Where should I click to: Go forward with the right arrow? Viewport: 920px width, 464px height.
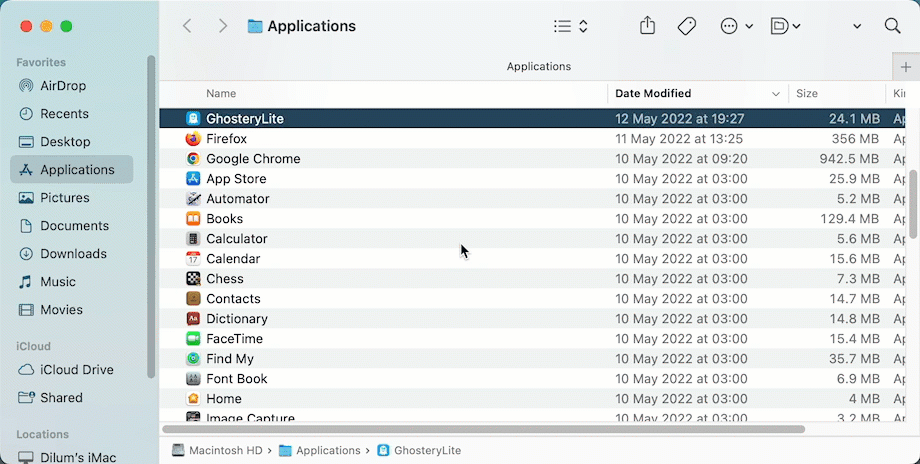pos(222,26)
